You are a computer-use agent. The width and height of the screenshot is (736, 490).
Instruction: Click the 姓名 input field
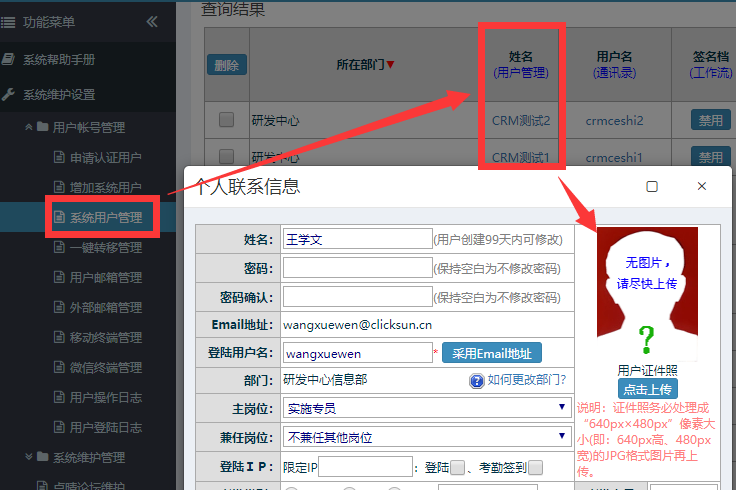(357, 239)
